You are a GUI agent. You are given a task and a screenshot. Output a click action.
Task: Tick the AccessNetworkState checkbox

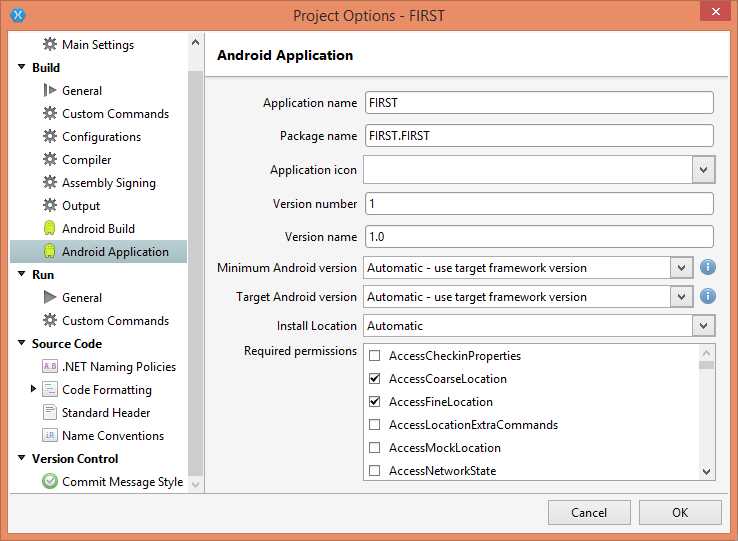point(375,470)
